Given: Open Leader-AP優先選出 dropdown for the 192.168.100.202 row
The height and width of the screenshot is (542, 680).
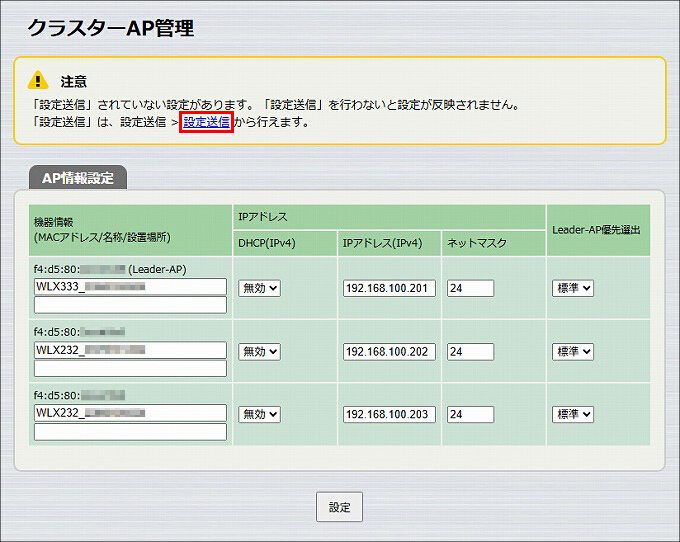Looking at the screenshot, I should (x=572, y=351).
